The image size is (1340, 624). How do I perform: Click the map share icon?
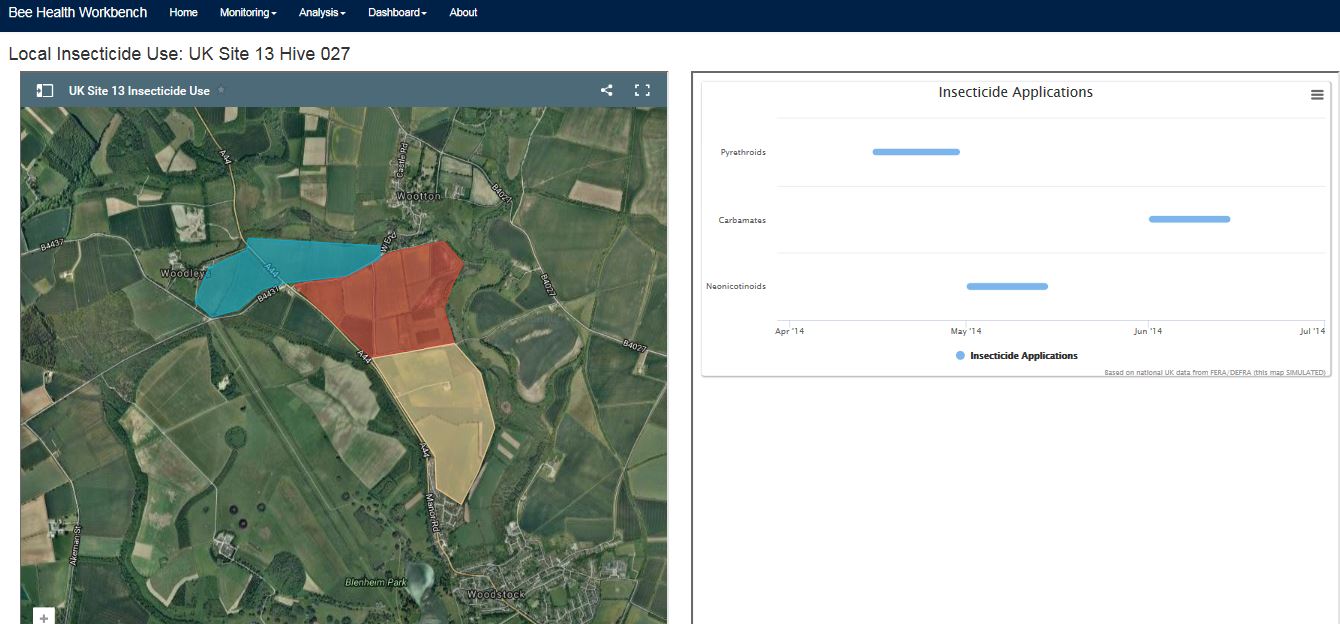point(607,90)
